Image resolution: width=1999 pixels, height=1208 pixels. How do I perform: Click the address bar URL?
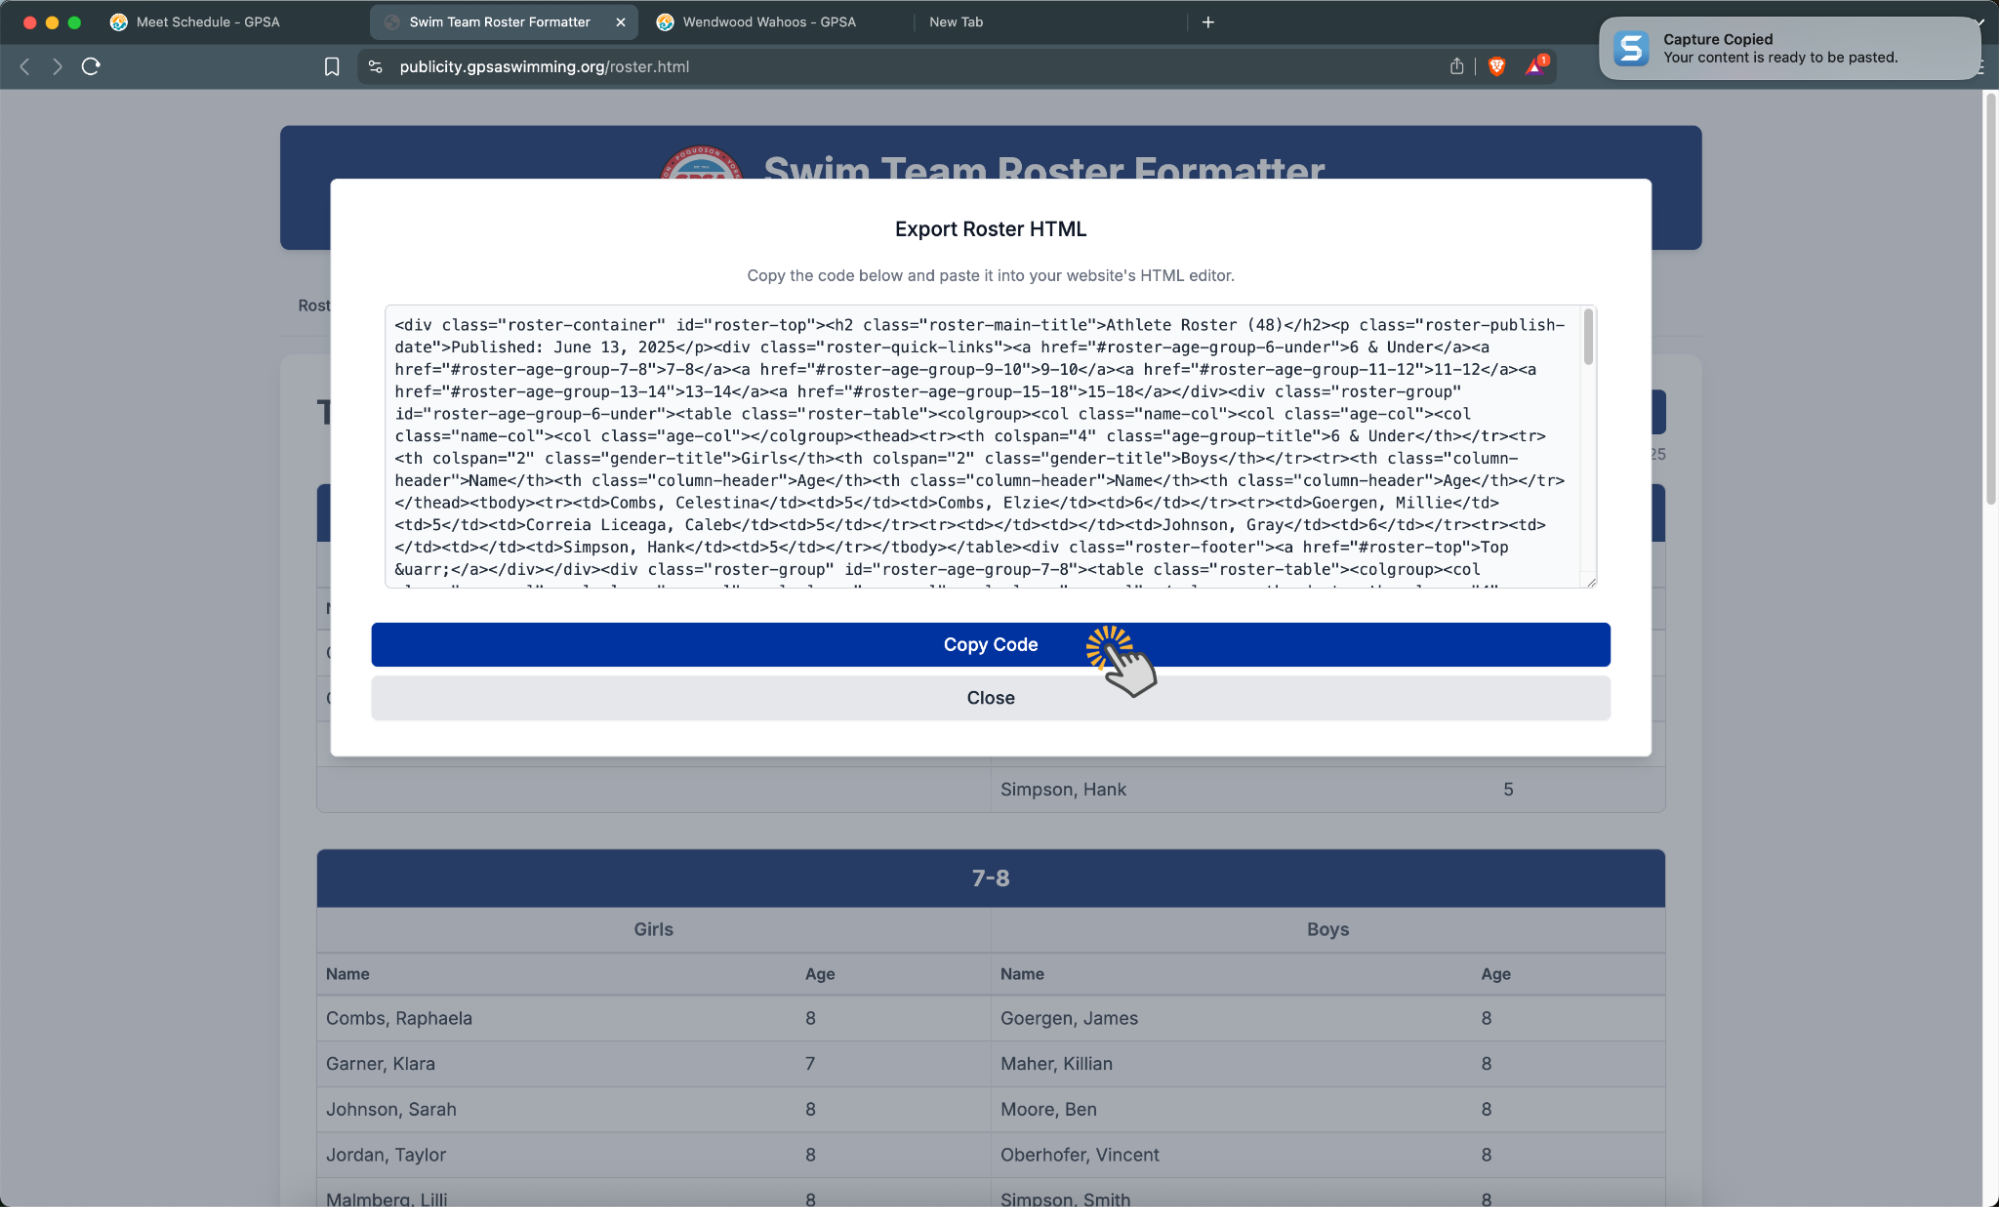point(544,66)
